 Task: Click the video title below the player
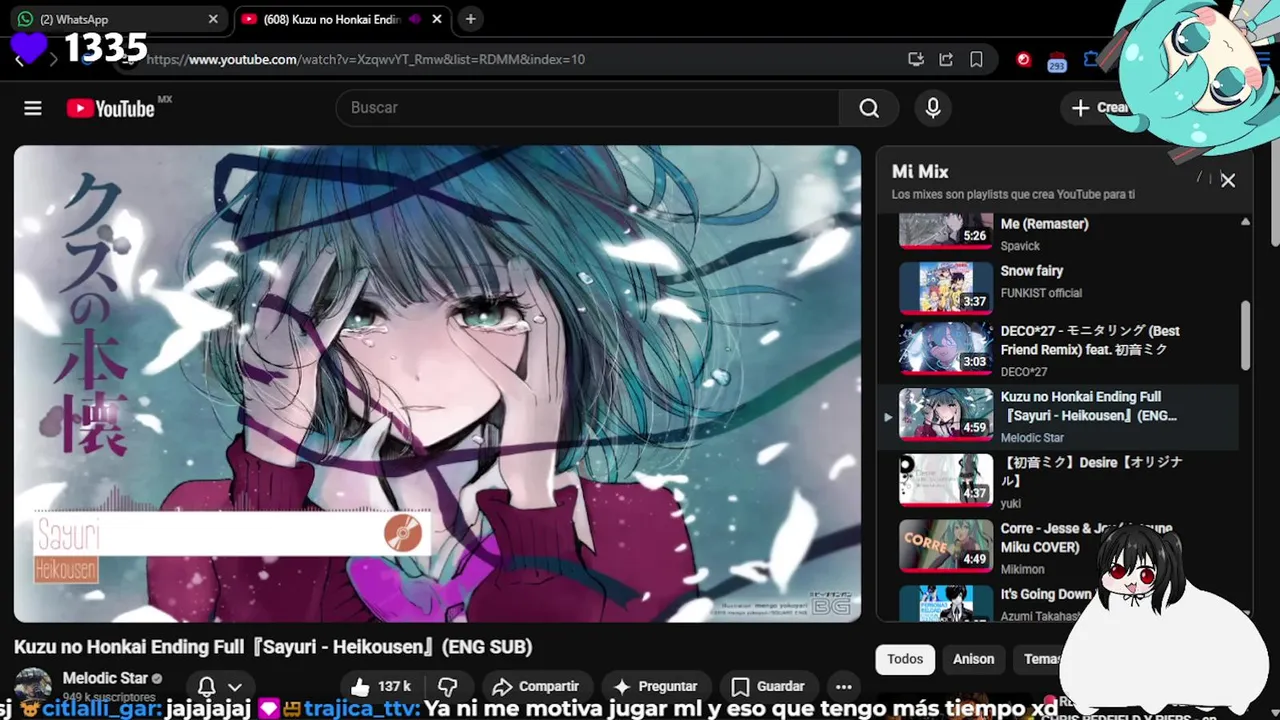[273, 647]
